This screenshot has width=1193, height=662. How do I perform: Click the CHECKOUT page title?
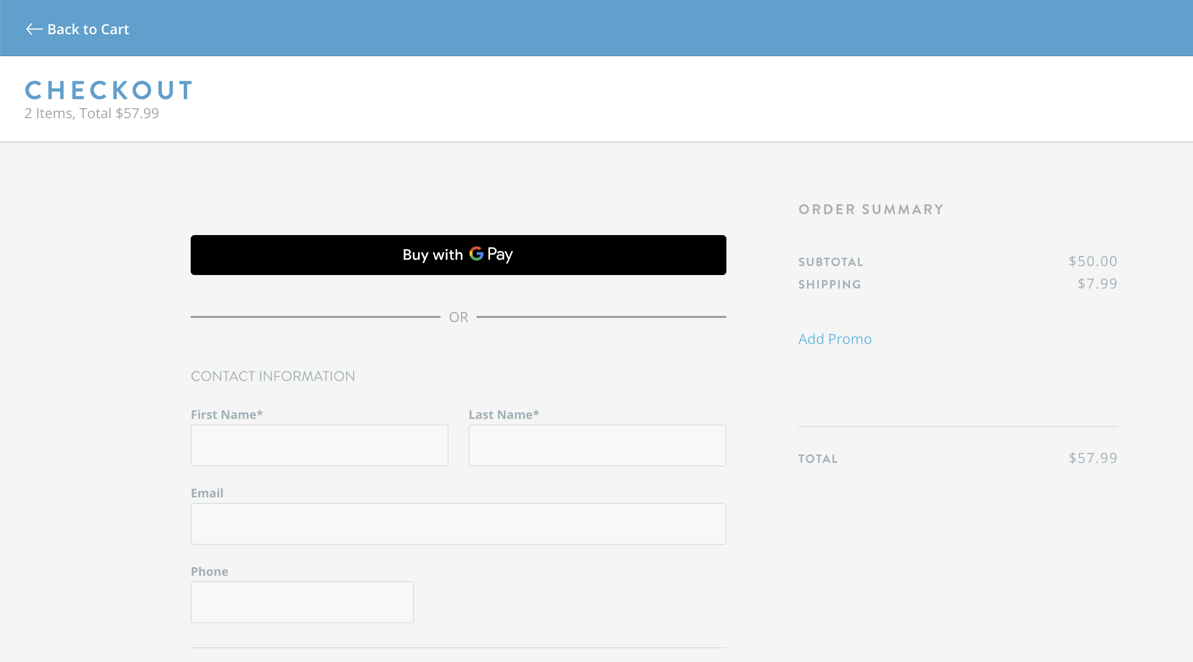(x=109, y=90)
